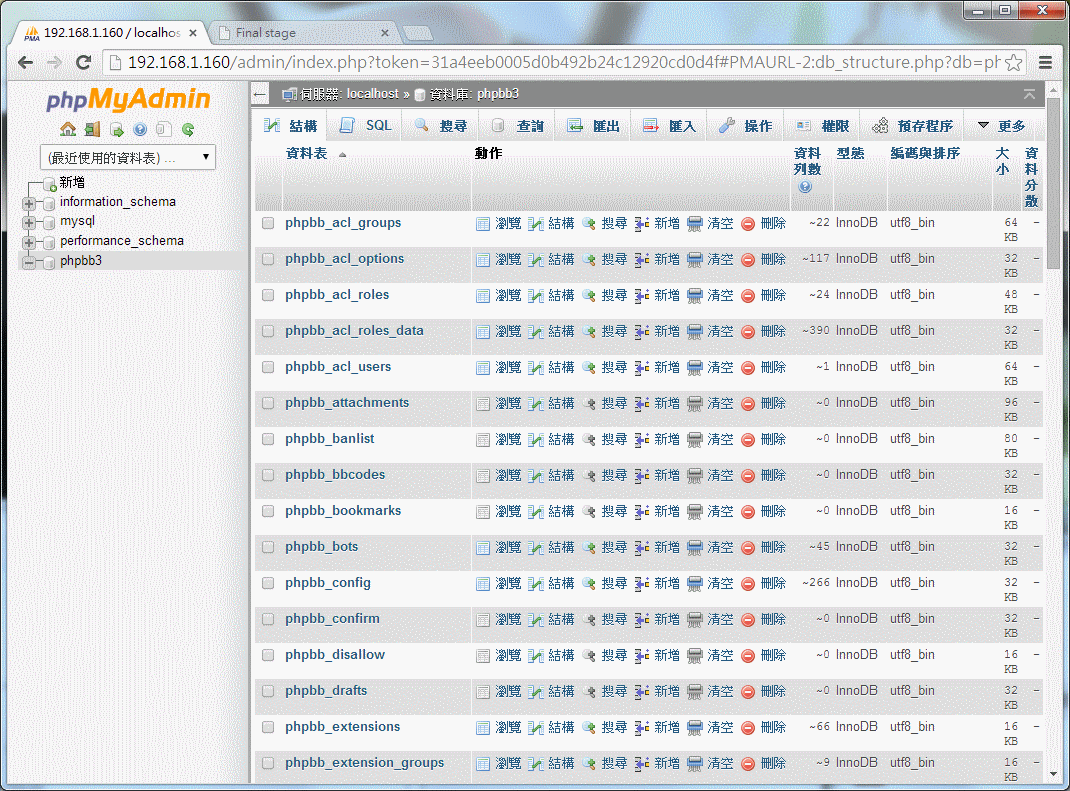The image size is (1070, 791).
Task: Click the delete icon for phpbb_acl_options
Action: click(748, 260)
